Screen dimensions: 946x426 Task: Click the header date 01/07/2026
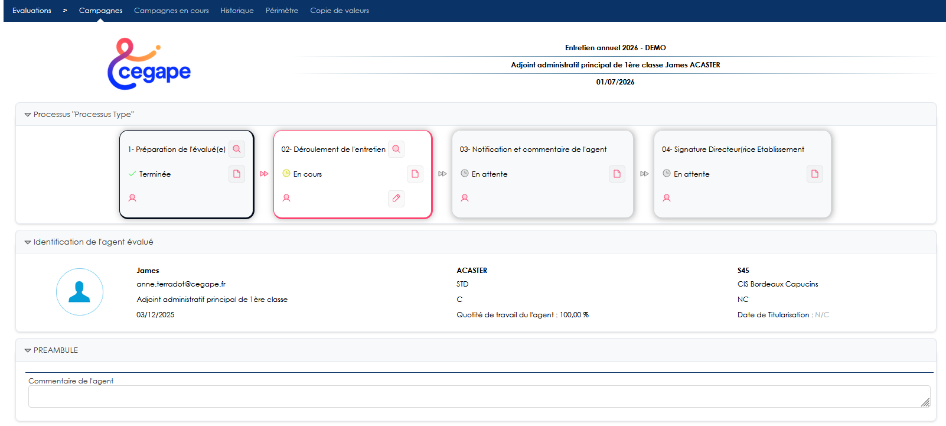pos(615,81)
